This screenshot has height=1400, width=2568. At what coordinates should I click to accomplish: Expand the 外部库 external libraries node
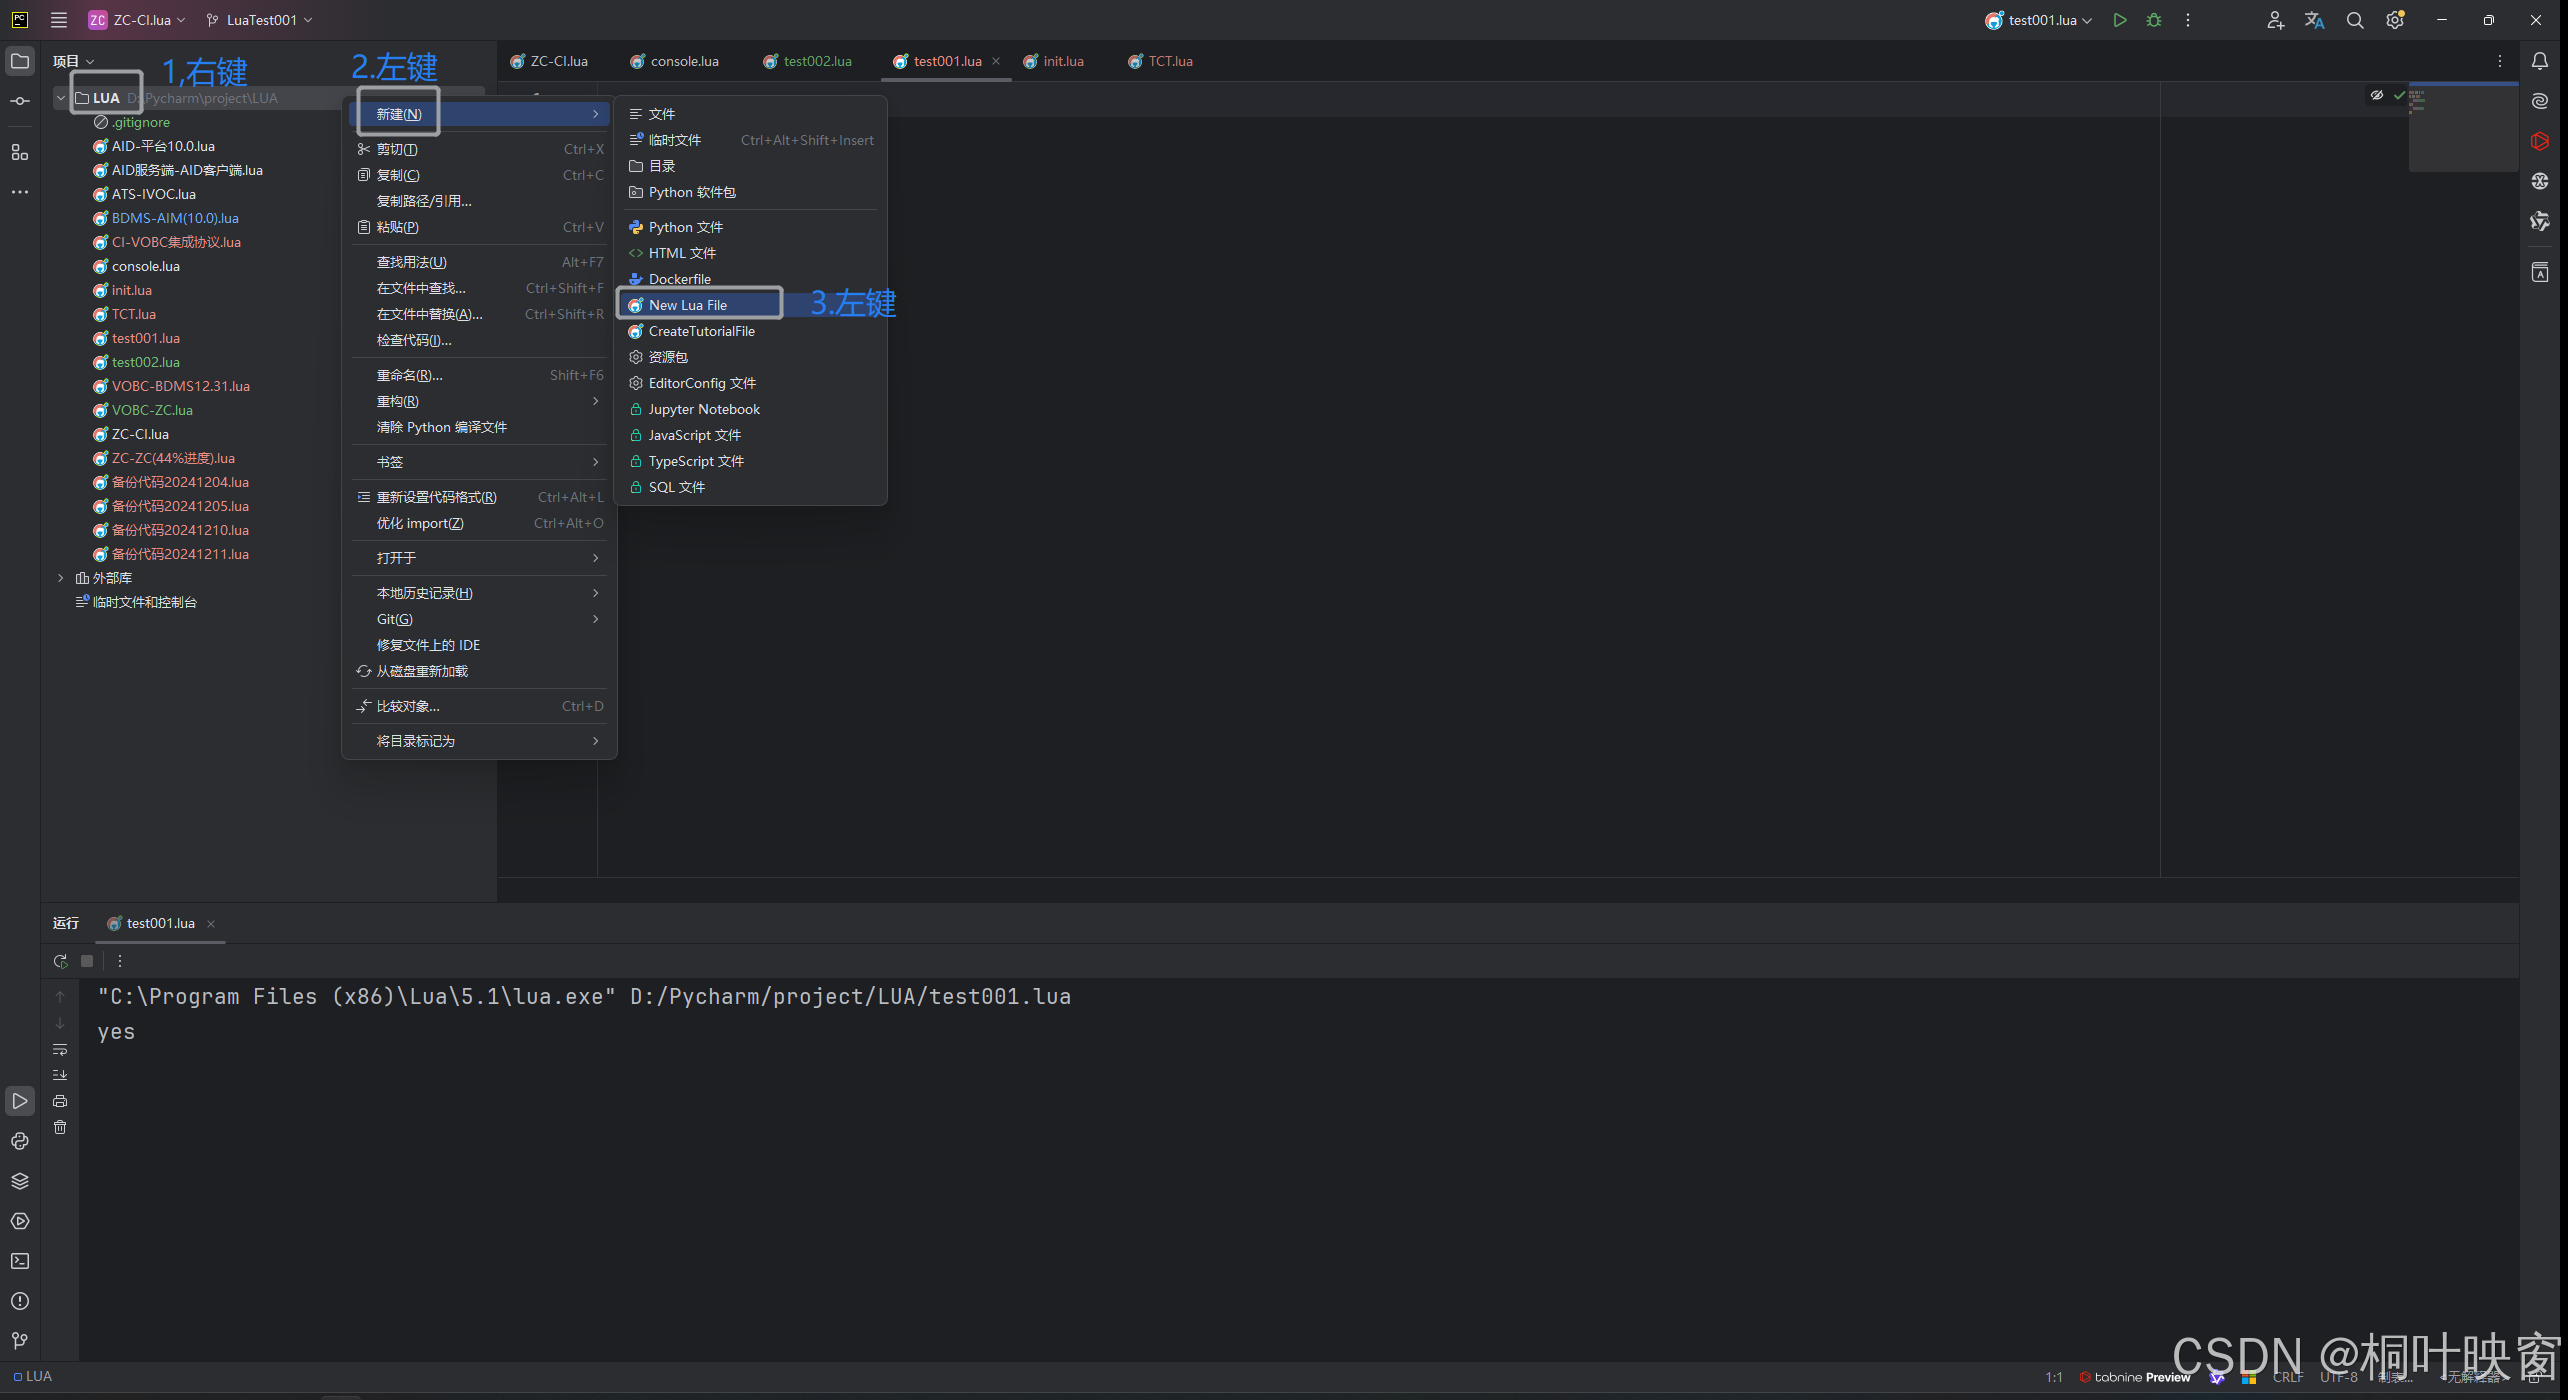click(61, 578)
